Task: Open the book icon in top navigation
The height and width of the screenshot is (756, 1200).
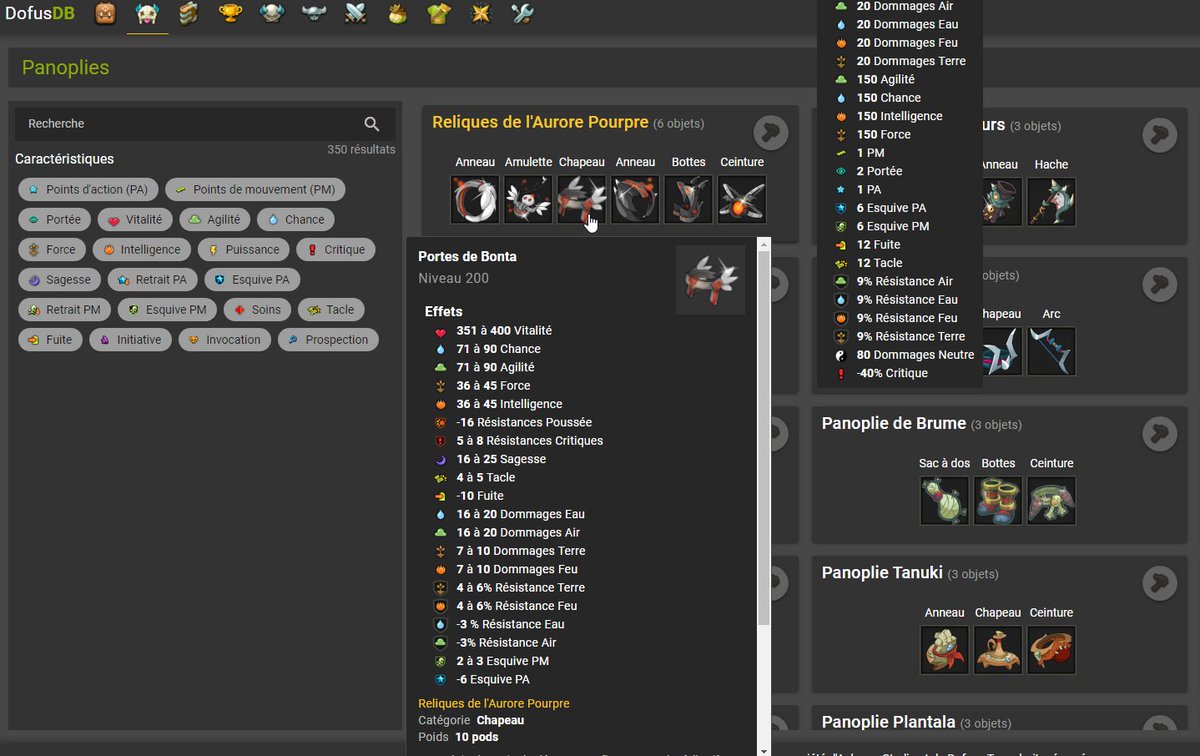Action: pos(189,14)
